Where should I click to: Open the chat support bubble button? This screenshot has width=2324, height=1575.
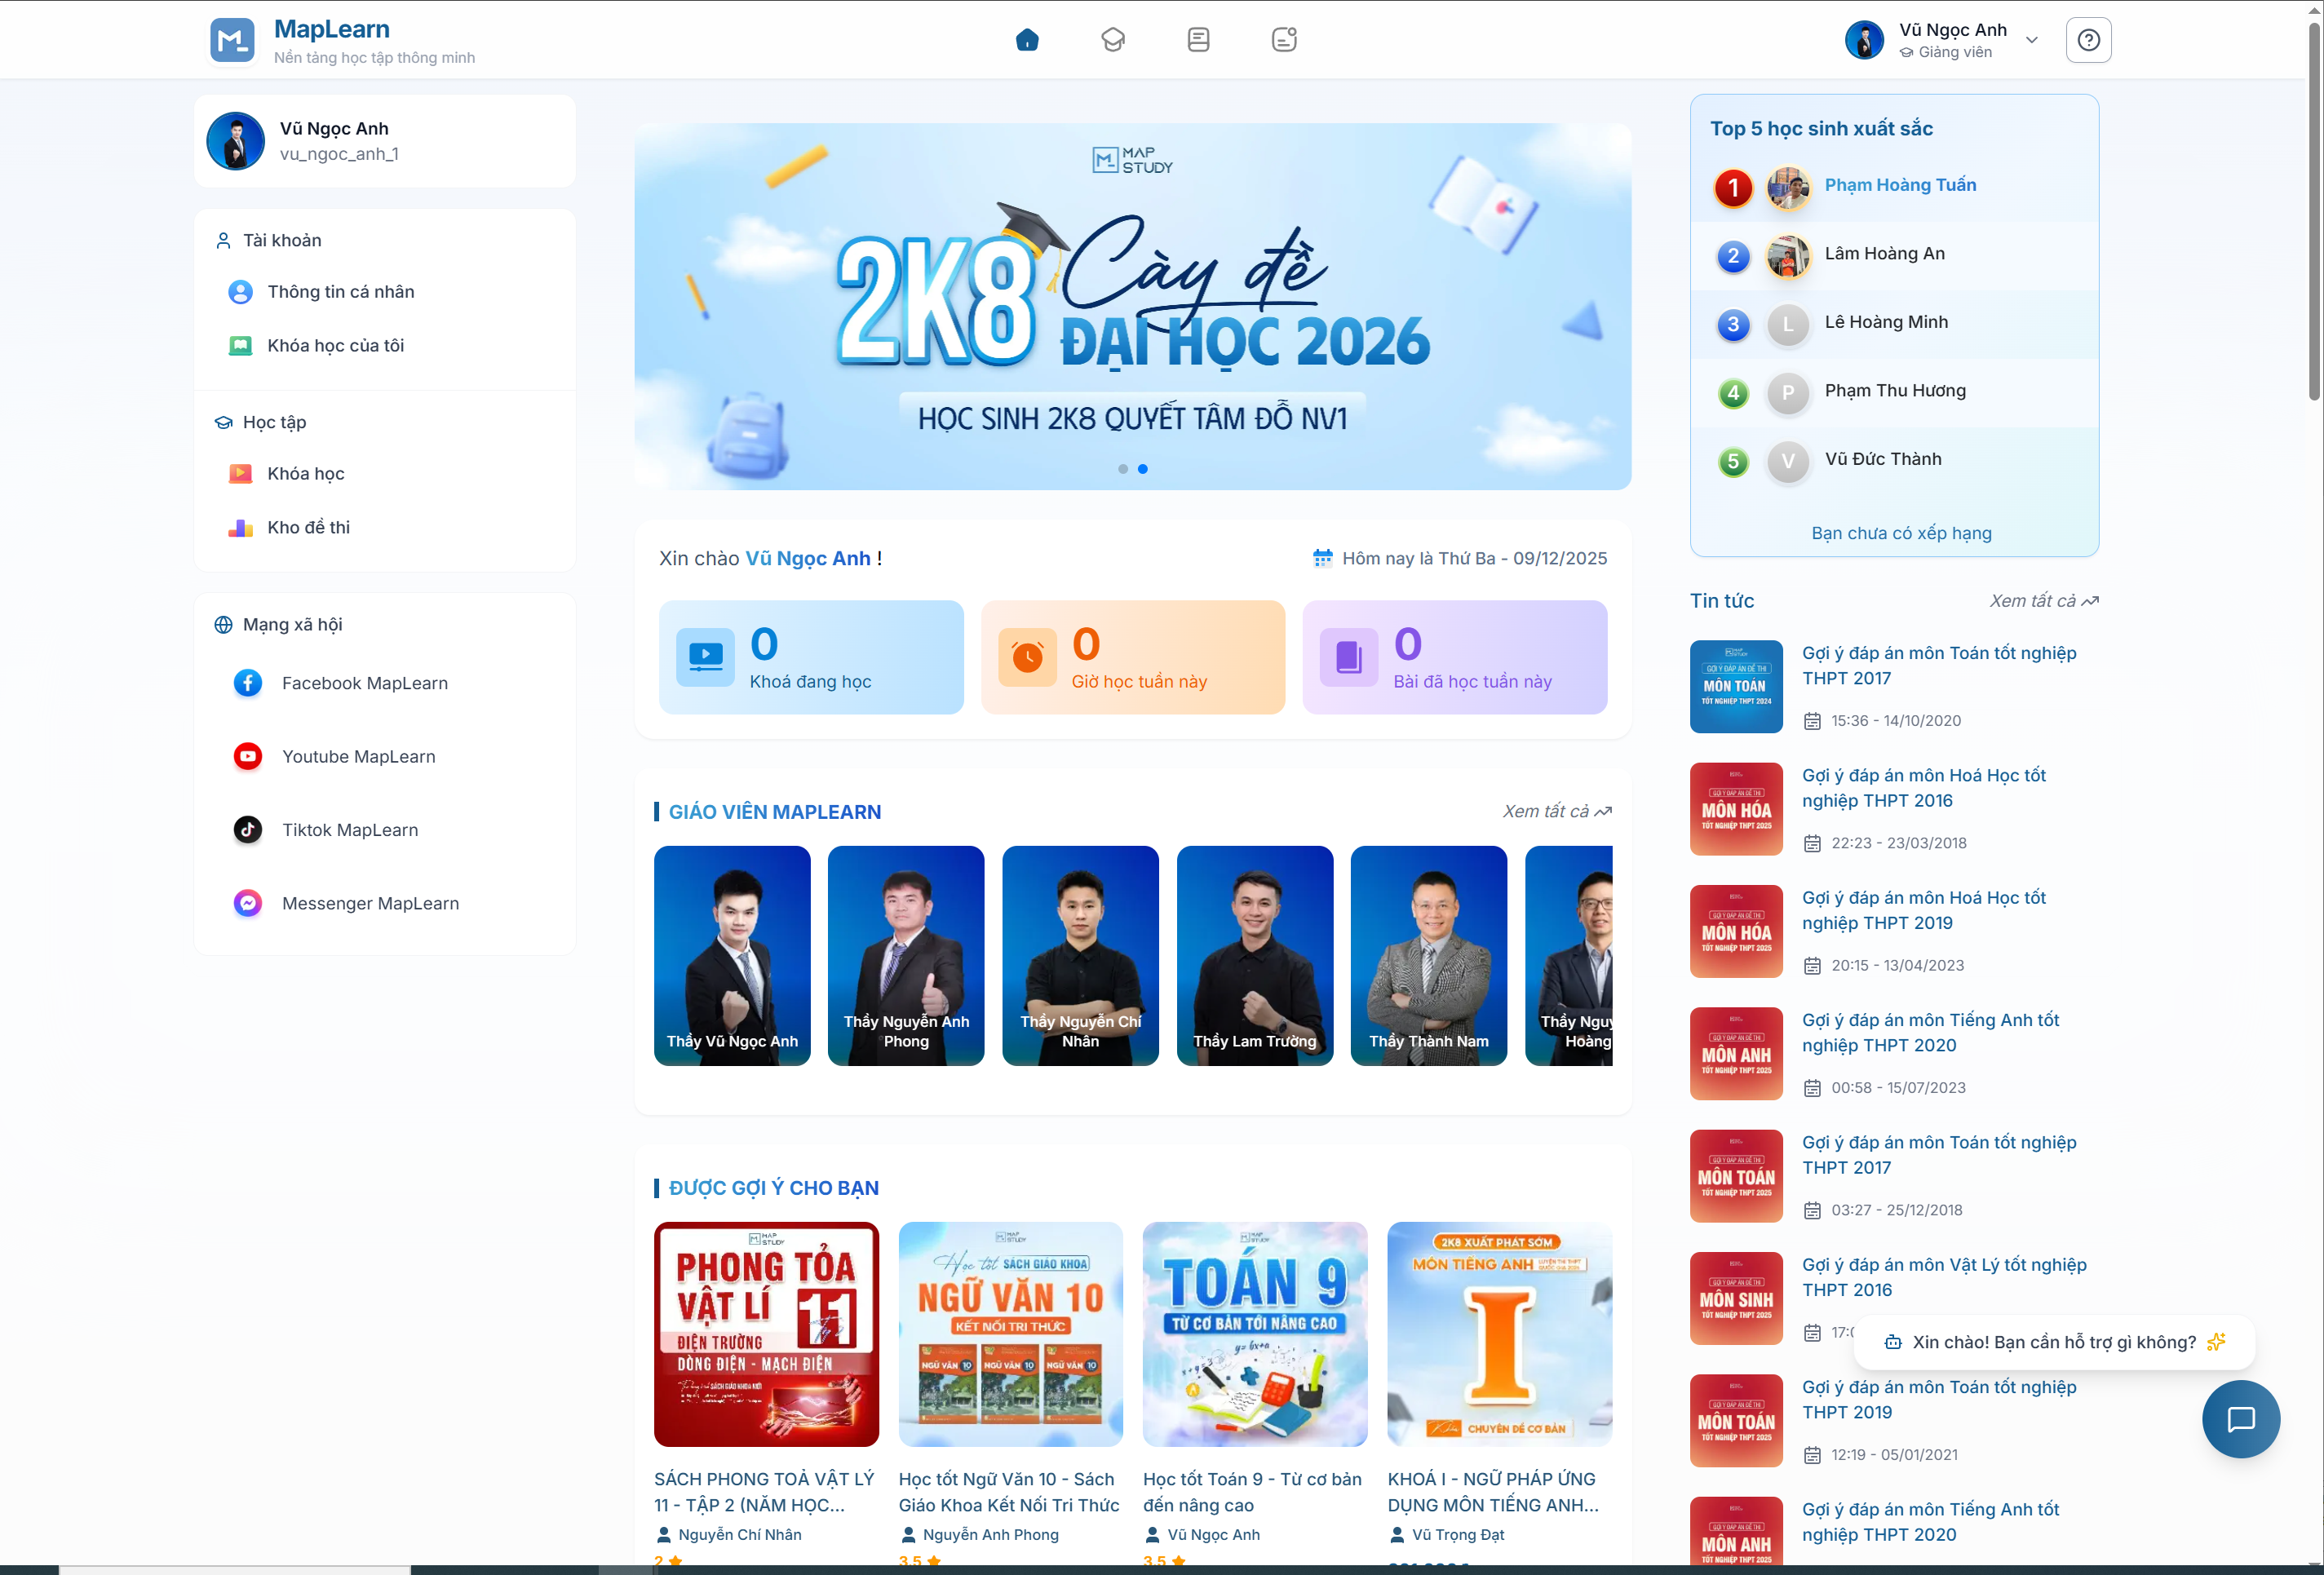pyautogui.click(x=2240, y=1418)
